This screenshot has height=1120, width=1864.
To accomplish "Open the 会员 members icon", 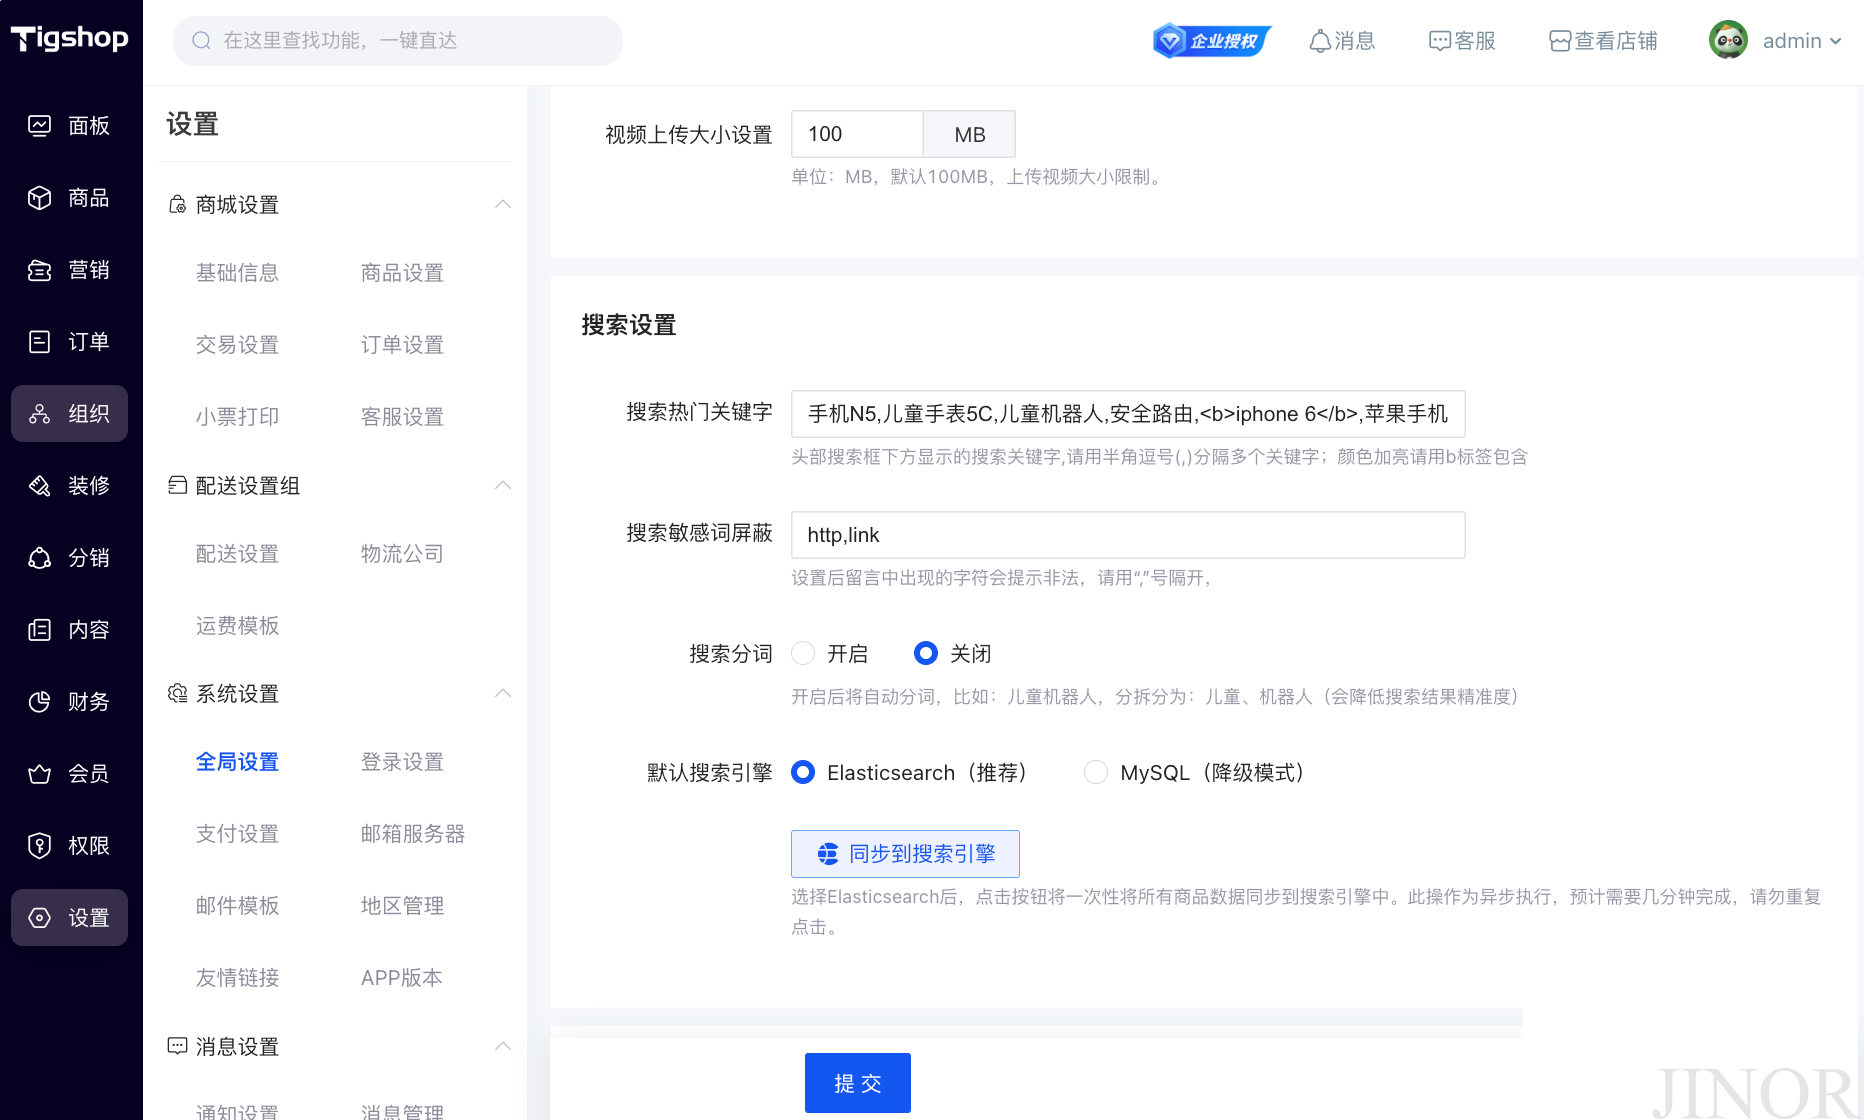I will tap(39, 773).
